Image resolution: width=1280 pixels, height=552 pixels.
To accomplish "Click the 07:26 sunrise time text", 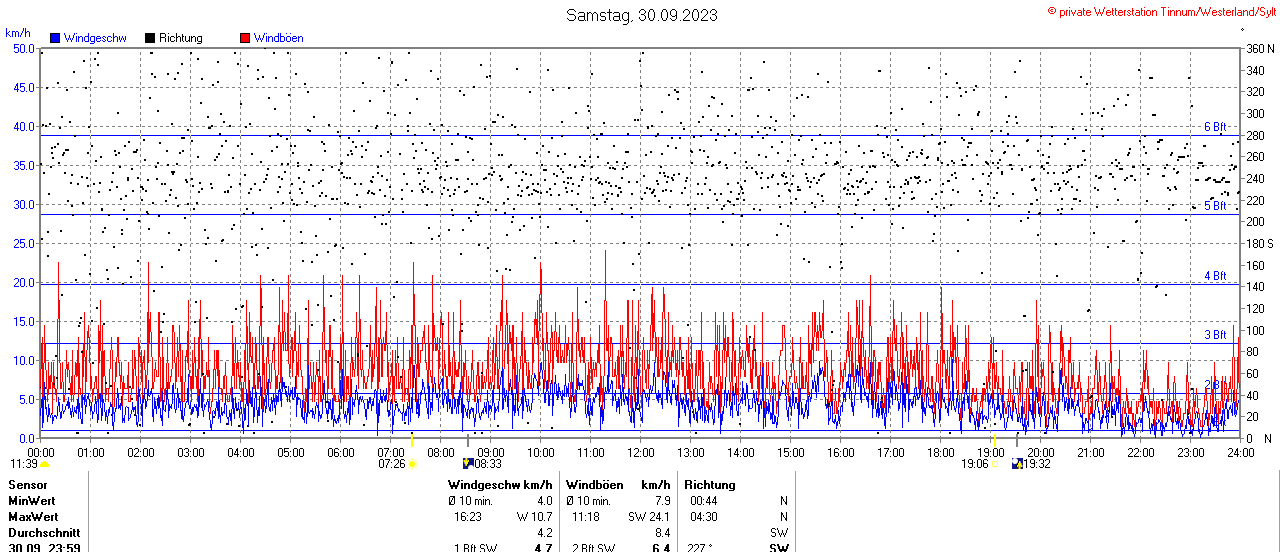I will click(392, 464).
